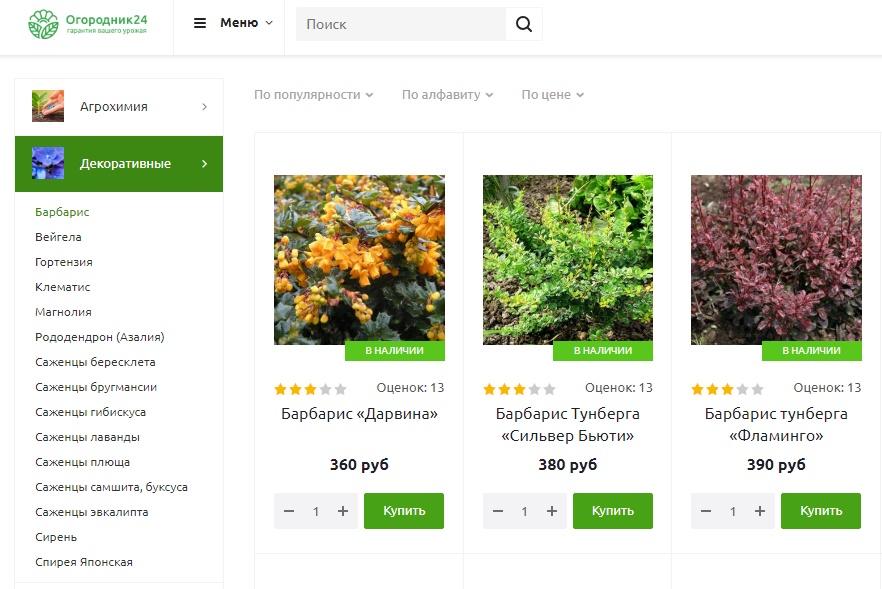This screenshot has width=882, height=589.
Task: Click the search magnifier icon
Action: (524, 24)
